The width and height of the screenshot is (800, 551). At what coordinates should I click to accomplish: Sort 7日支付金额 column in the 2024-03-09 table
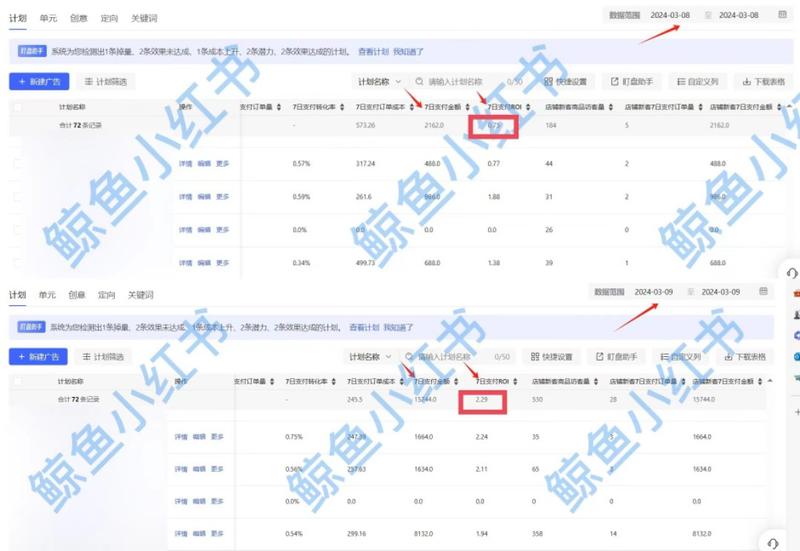(x=456, y=381)
